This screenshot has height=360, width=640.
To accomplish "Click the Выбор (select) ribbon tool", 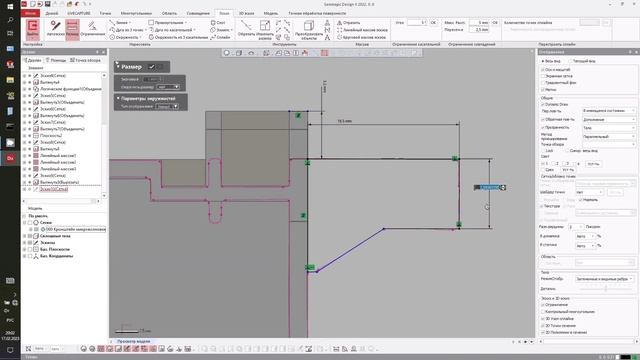I will point(33,29).
